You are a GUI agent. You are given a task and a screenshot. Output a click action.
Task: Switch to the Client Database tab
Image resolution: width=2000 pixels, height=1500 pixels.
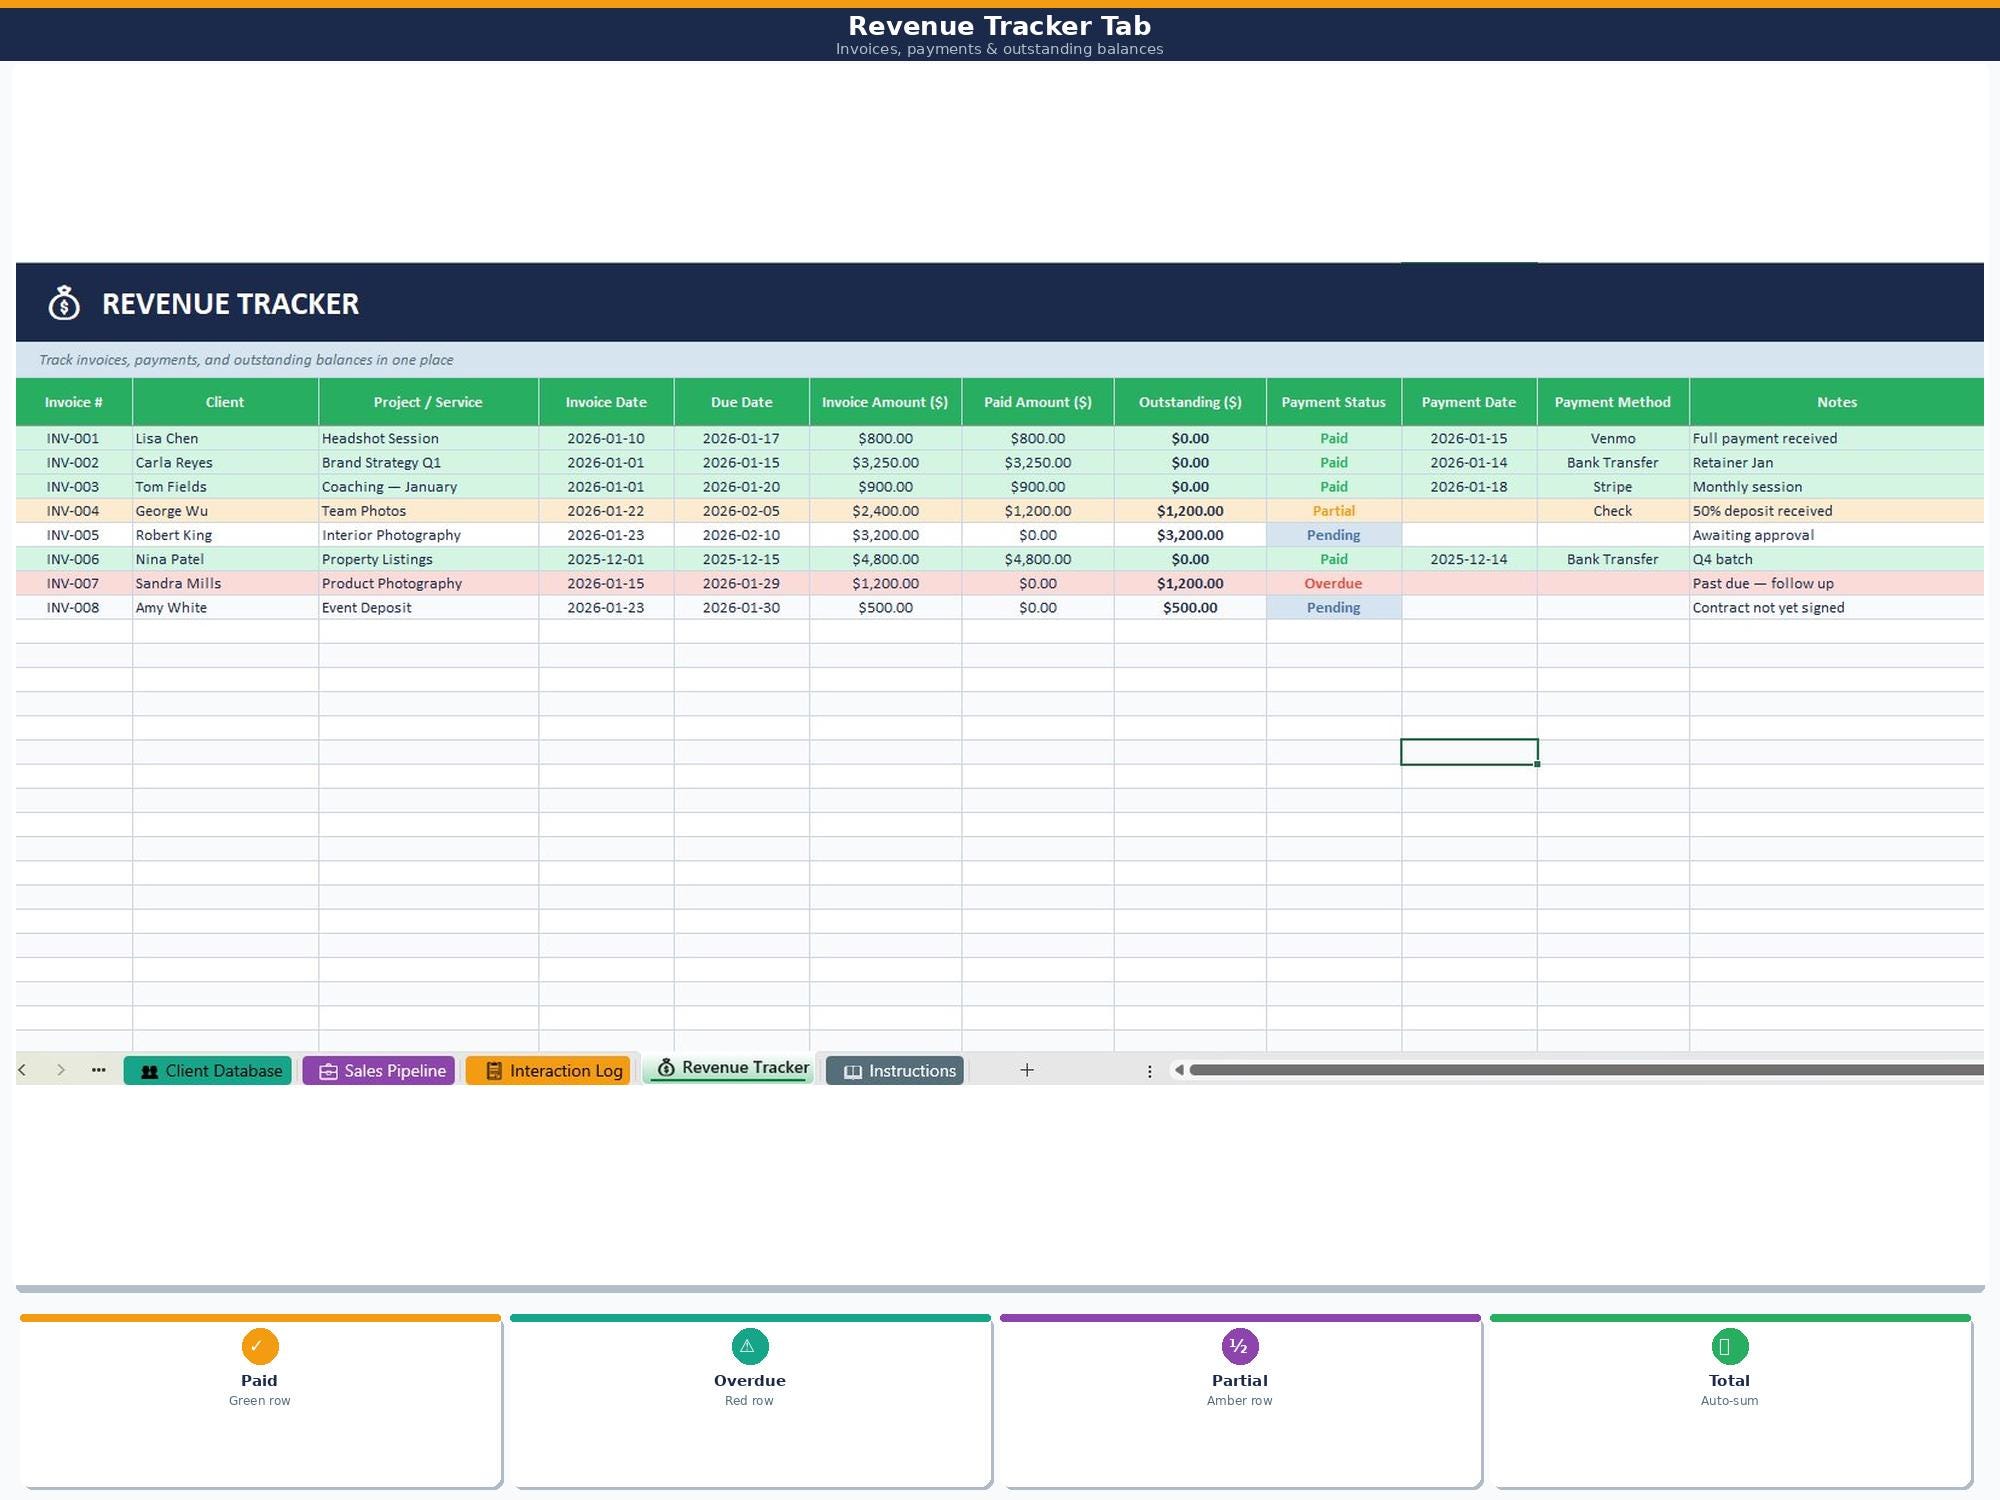[208, 1070]
